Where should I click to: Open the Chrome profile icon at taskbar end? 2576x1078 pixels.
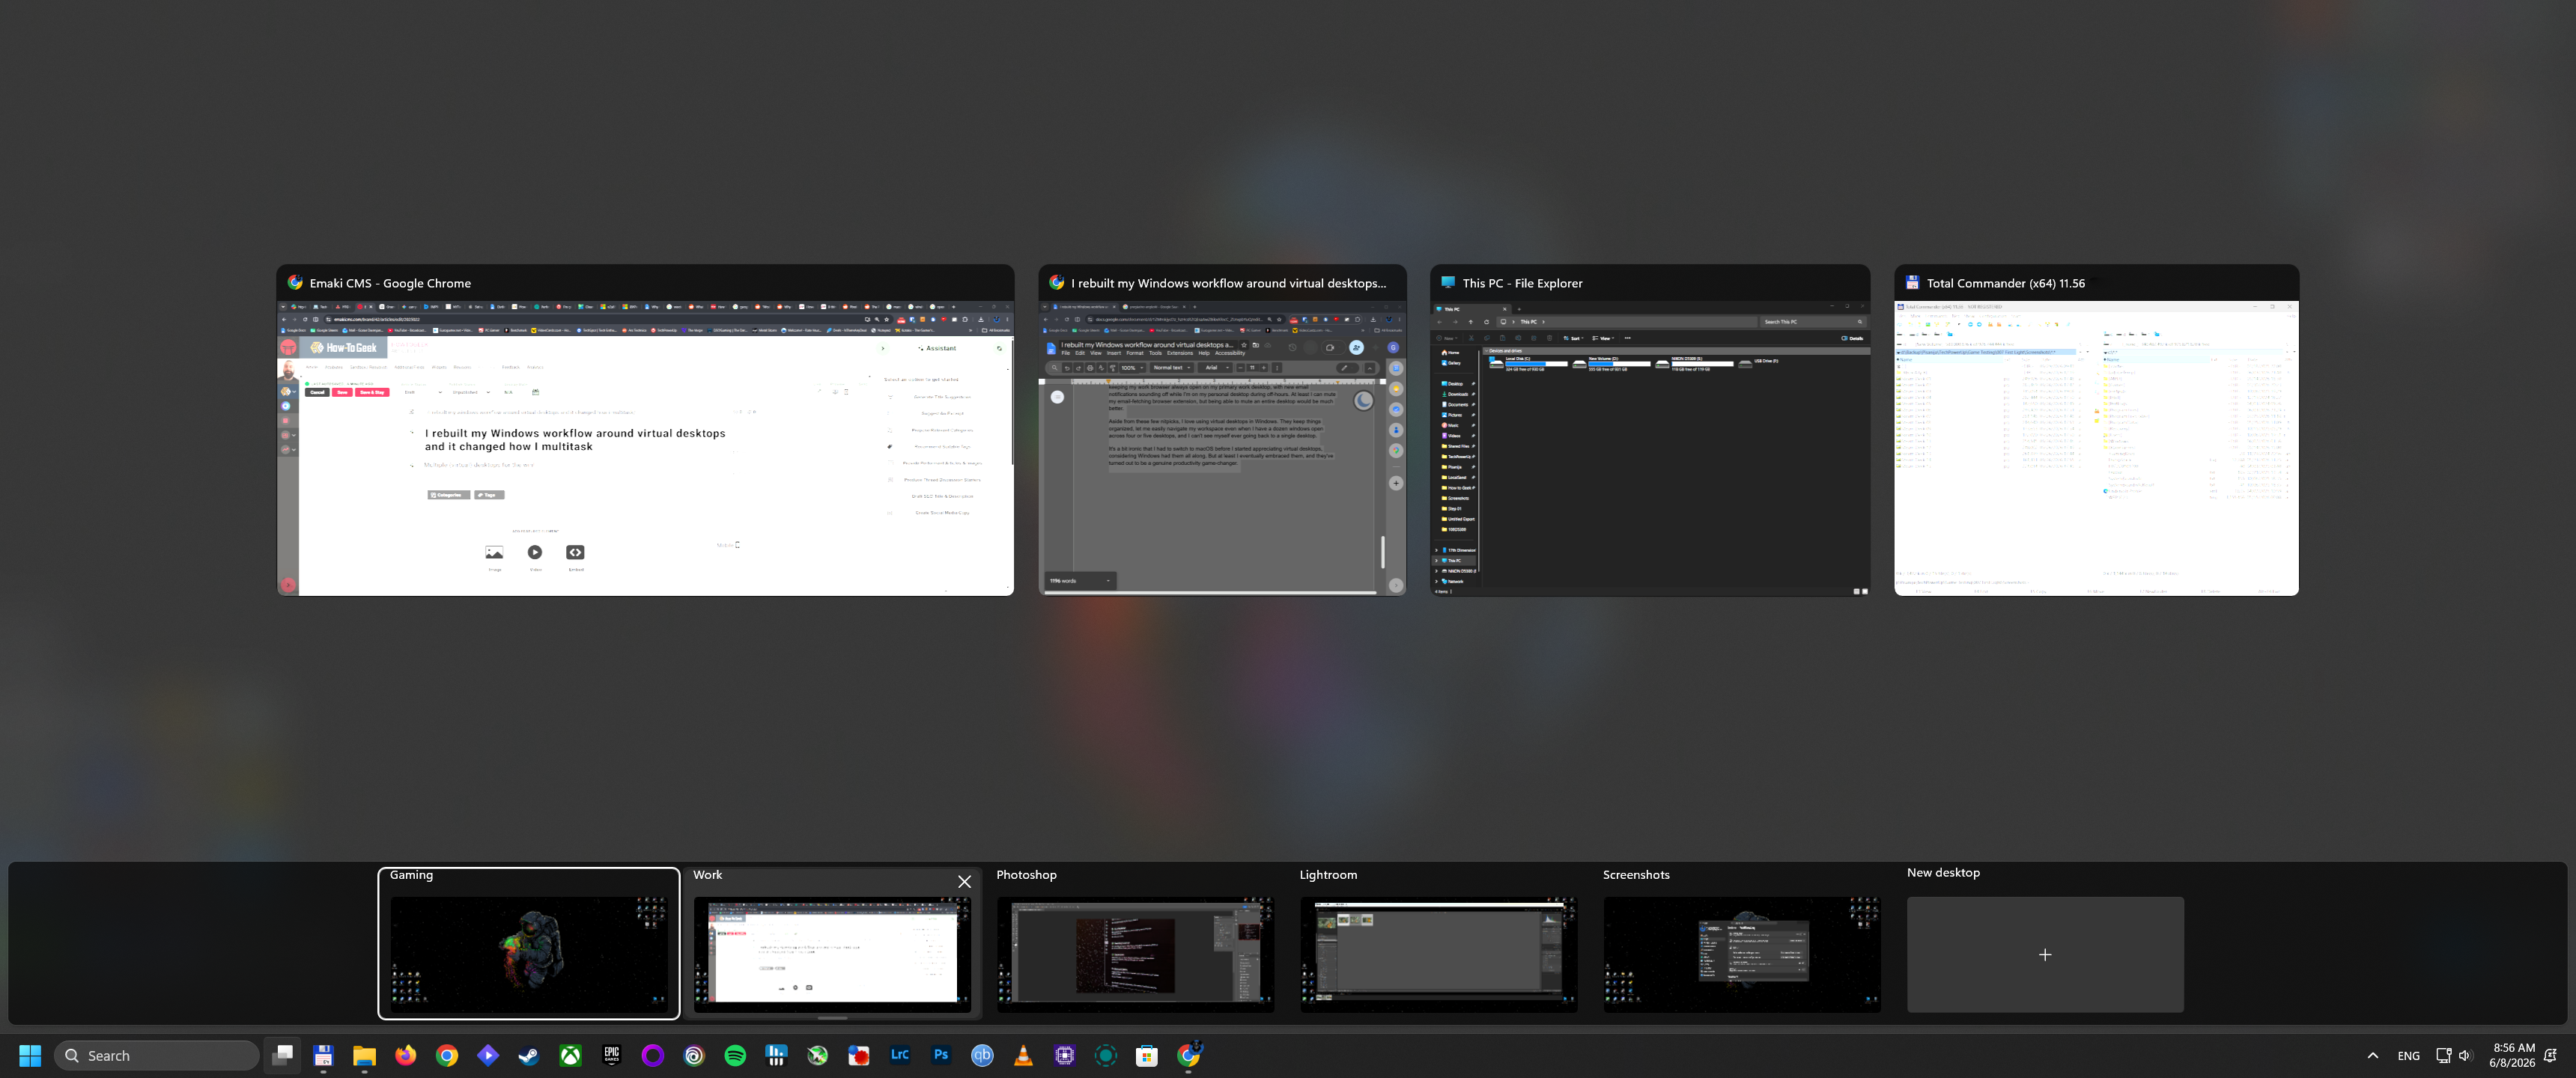[1189, 1055]
